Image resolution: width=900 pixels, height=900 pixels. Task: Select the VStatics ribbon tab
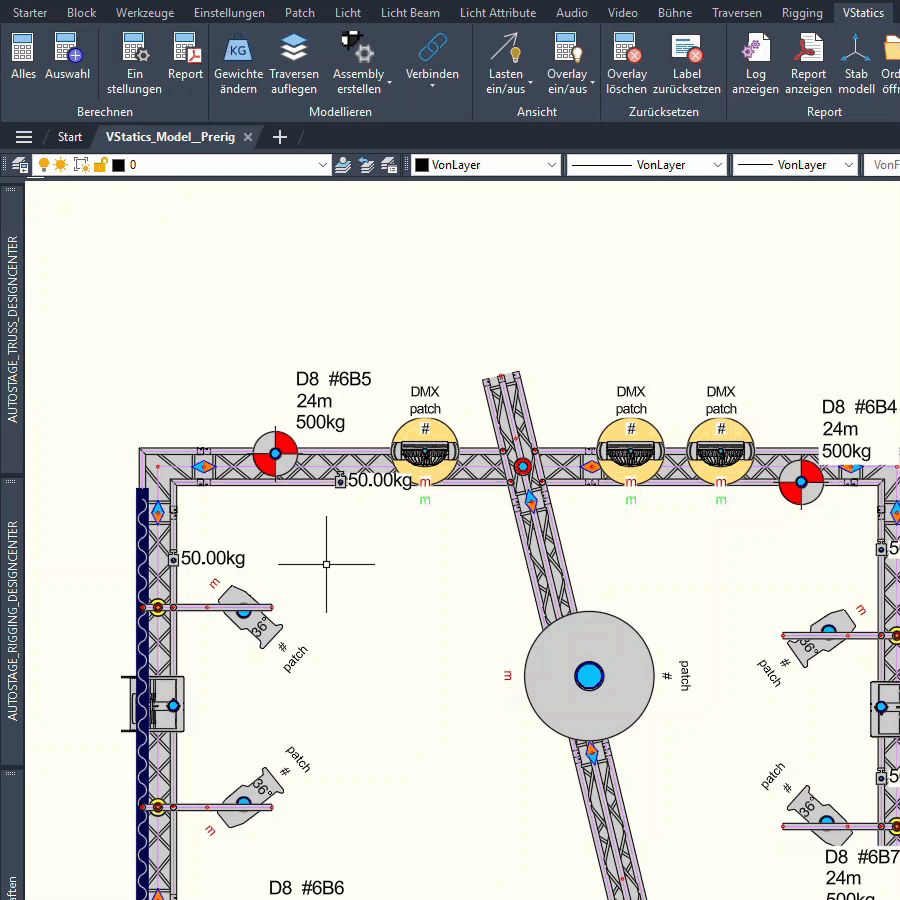863,13
